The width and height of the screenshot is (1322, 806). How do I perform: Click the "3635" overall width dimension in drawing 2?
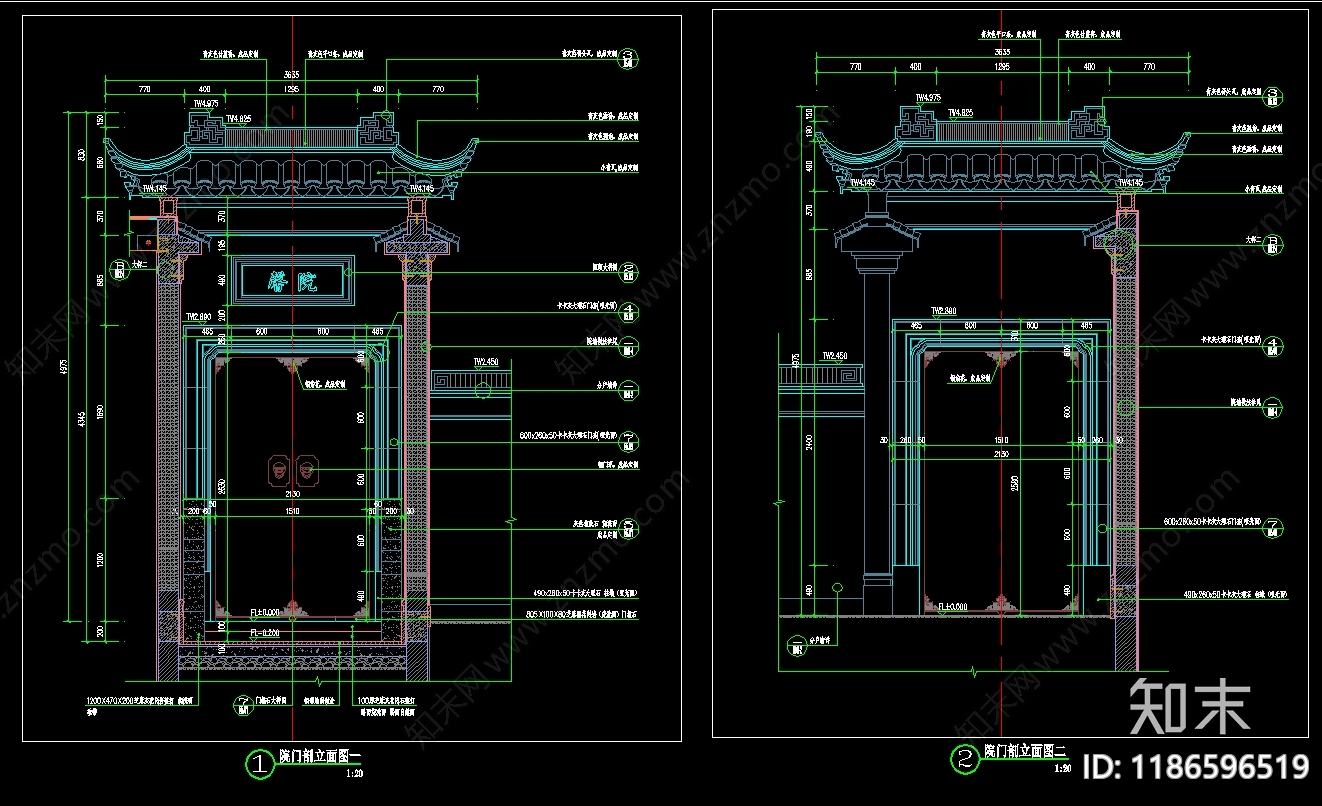[1002, 52]
